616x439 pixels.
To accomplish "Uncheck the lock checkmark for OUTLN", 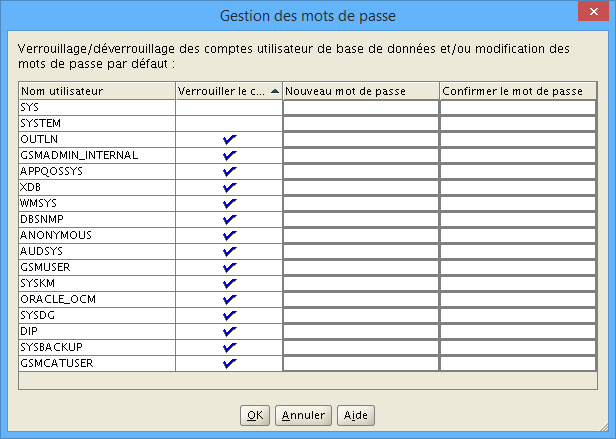I will (x=229, y=140).
